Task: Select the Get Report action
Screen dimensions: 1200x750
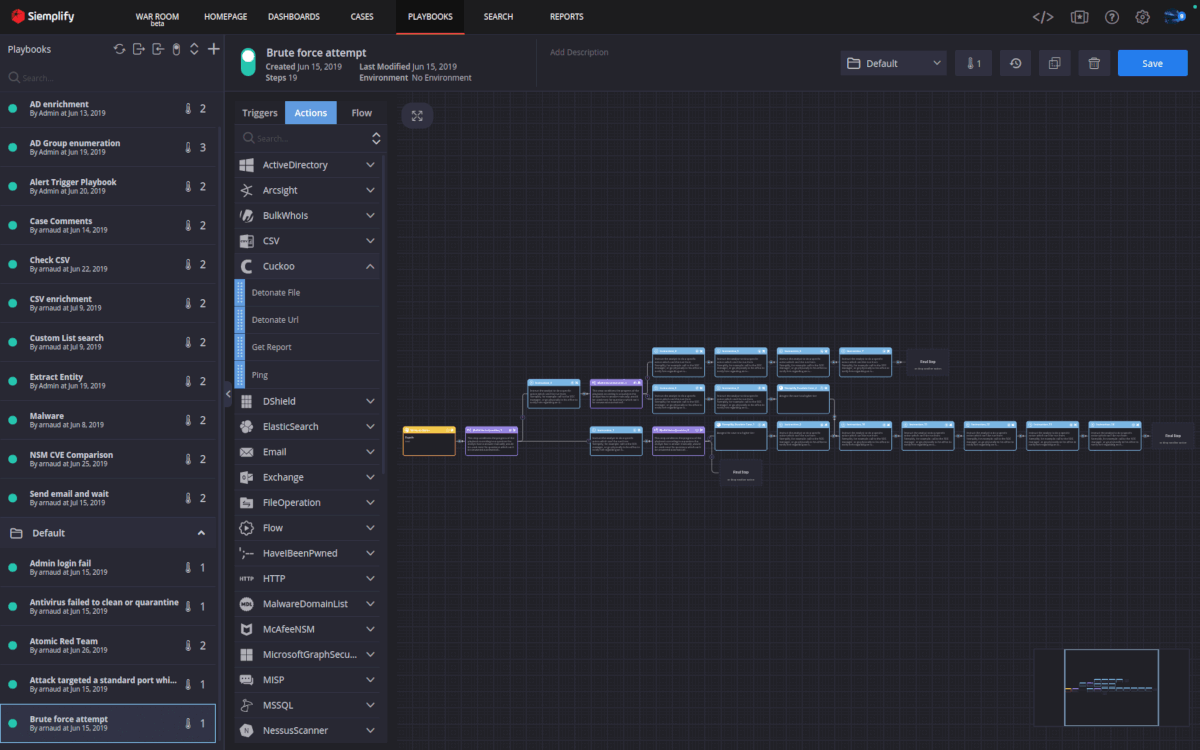Action: click(309, 347)
